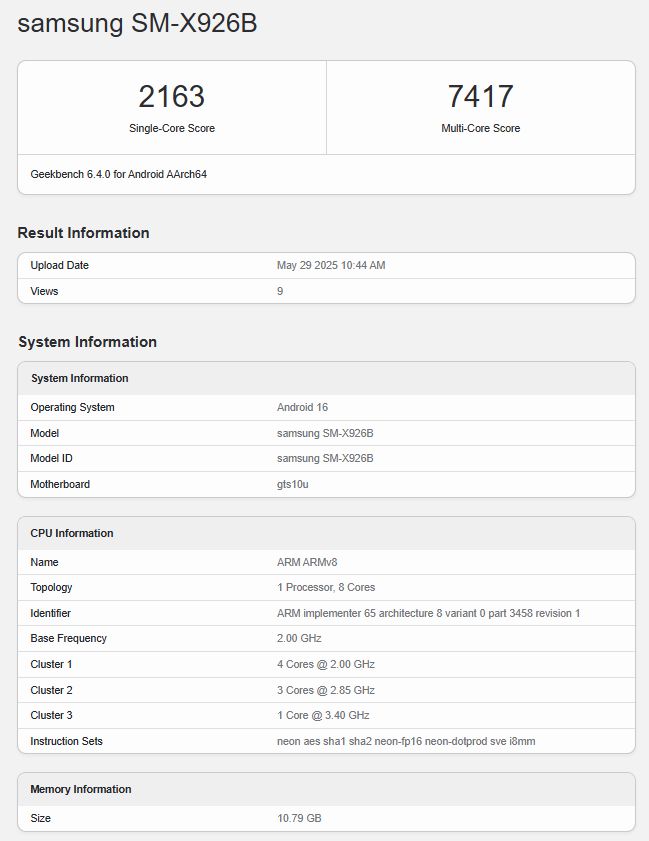Select the ARM ARMv8 value
Screen dimensions: 649x841
(307, 562)
